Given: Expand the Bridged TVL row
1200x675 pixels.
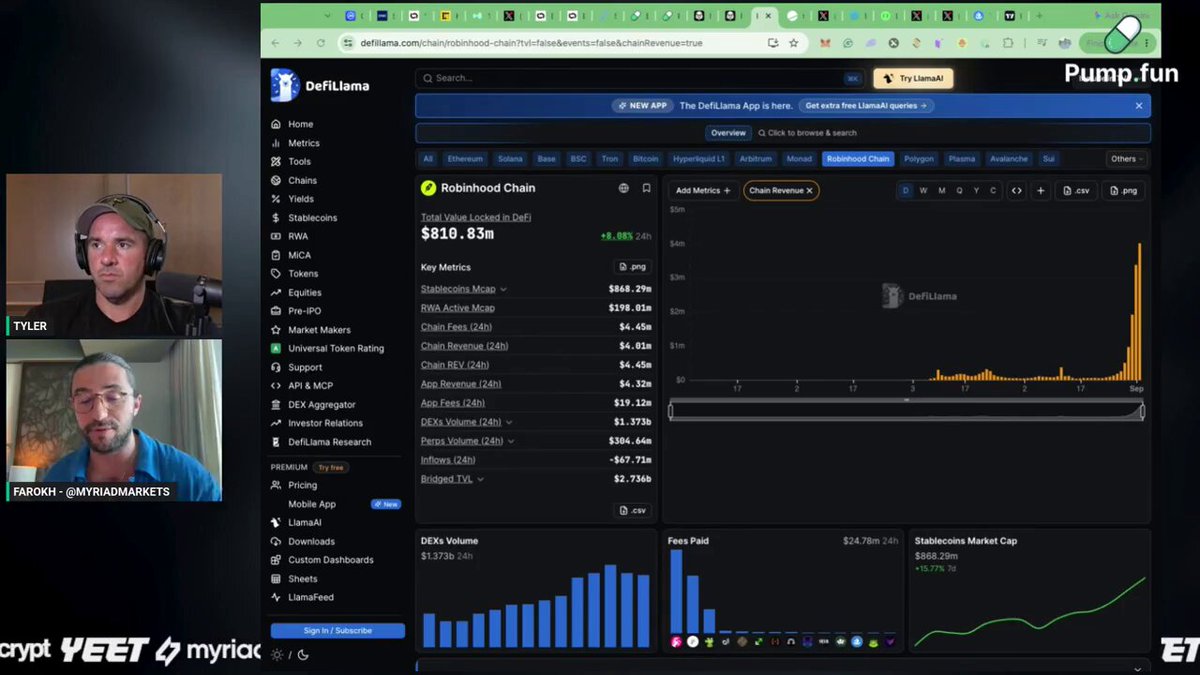Looking at the screenshot, I should point(480,479).
